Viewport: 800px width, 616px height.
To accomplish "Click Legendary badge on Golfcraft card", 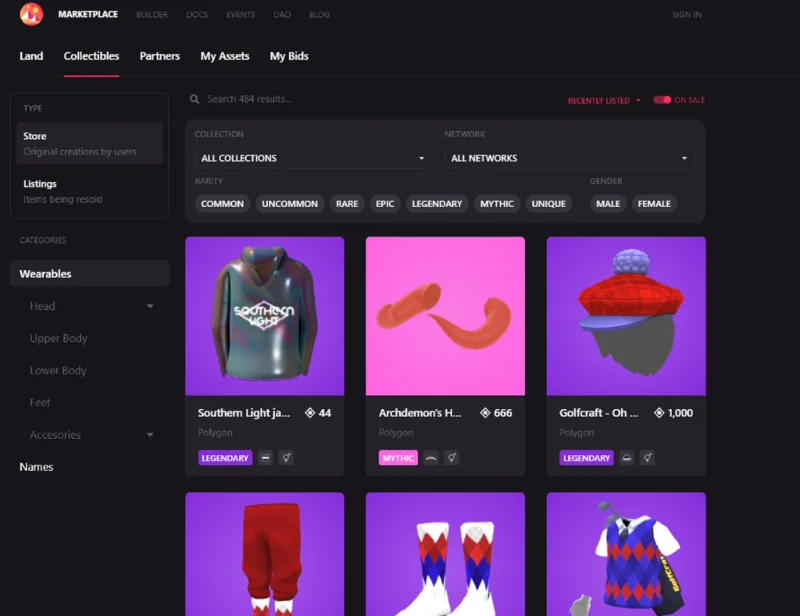I will [x=586, y=458].
